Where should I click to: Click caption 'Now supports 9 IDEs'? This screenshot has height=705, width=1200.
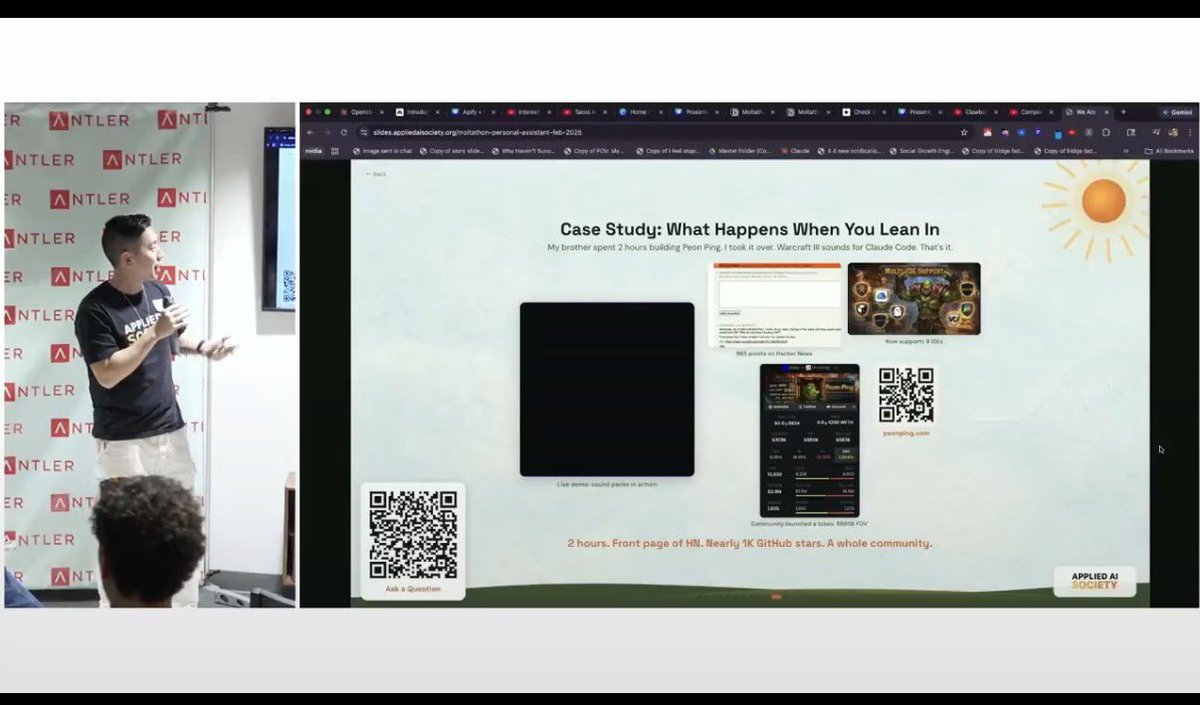tap(914, 341)
